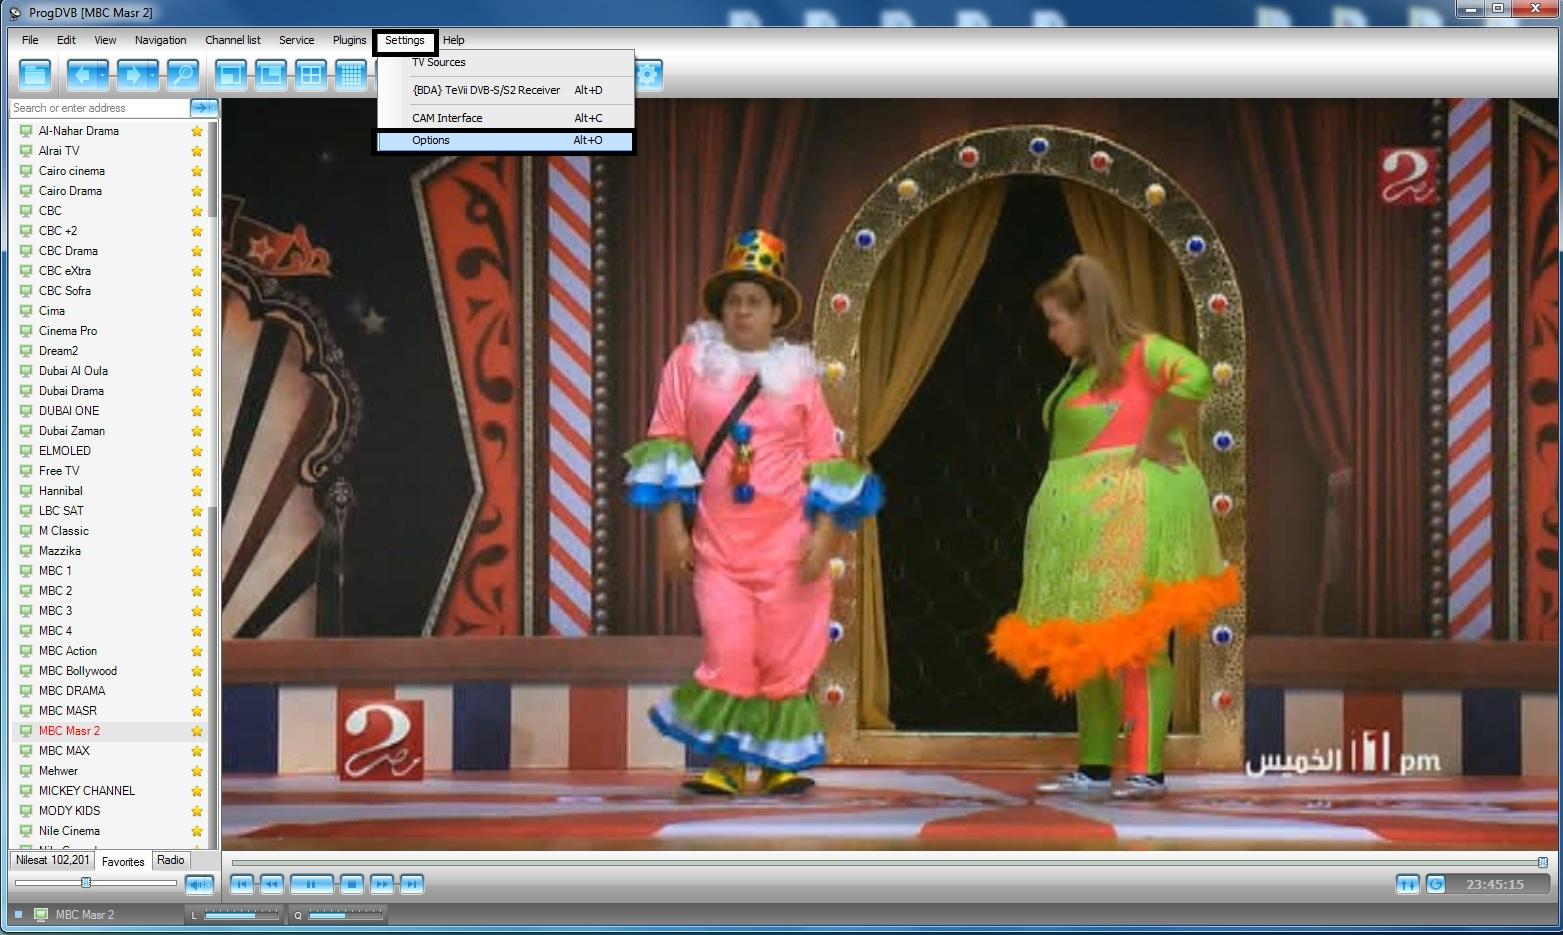The height and width of the screenshot is (935, 1563).
Task: Select {BDA} TeVii DVB-S/S2 Receiver entry
Action: [x=507, y=90]
